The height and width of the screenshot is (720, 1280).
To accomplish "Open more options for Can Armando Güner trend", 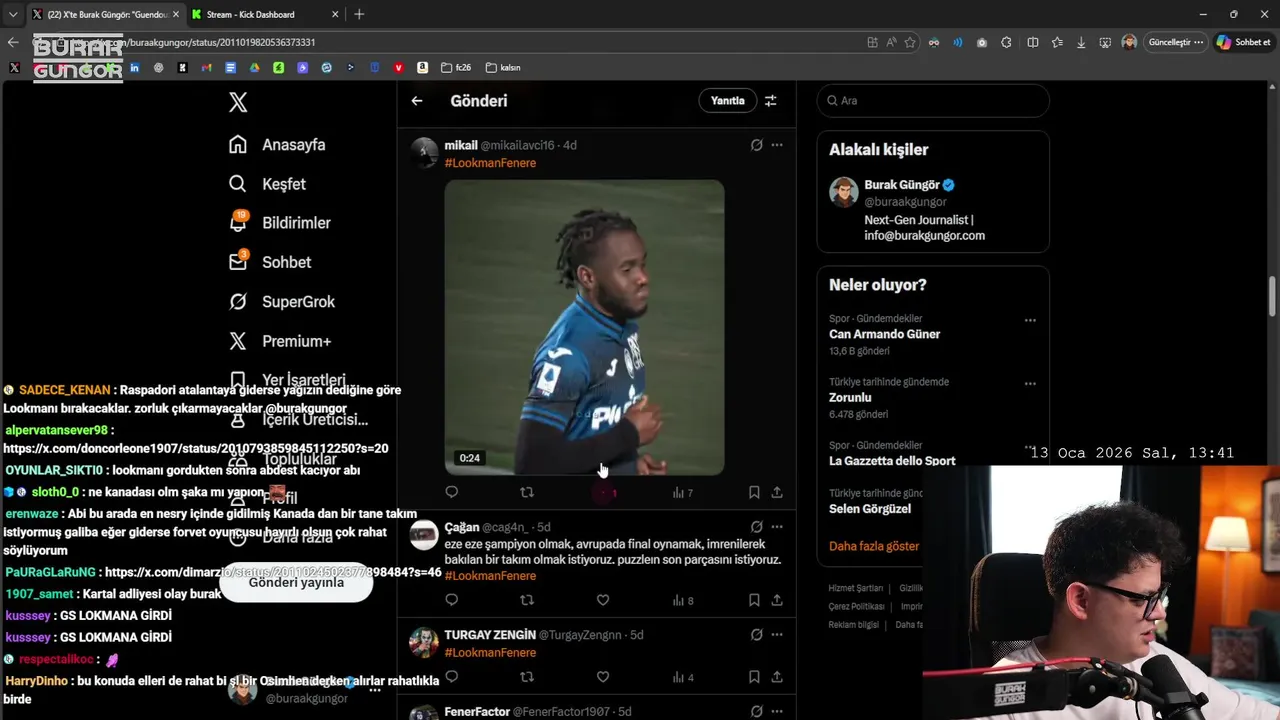I will tap(1030, 321).
